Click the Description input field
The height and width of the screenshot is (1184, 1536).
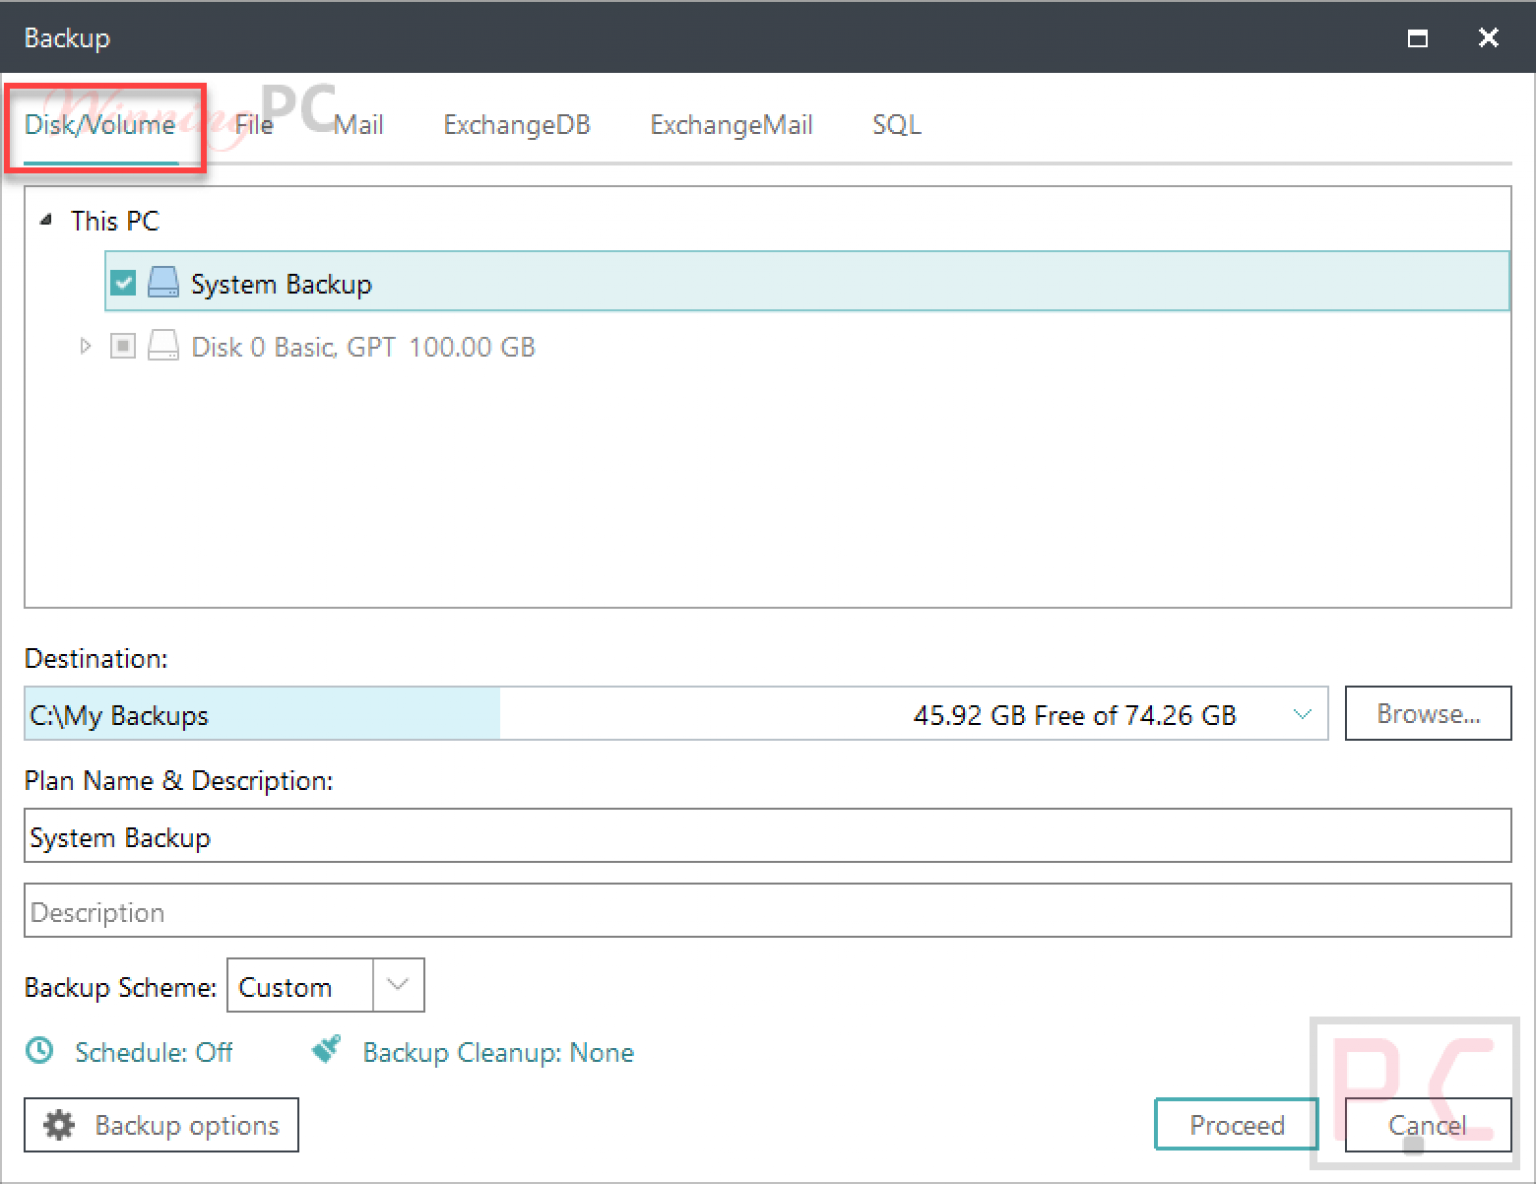pos(768,911)
